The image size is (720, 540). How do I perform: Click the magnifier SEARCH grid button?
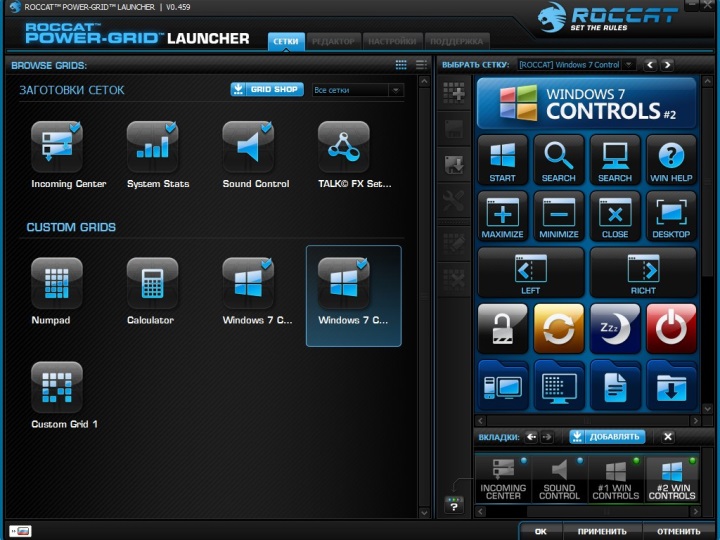click(x=559, y=160)
